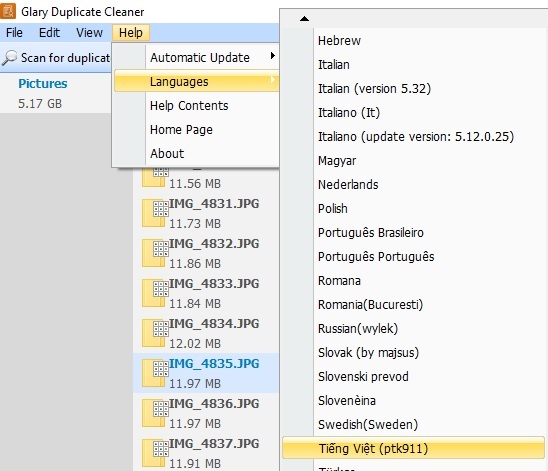Go to Home Page from Help menu
548x471 pixels.
click(x=196, y=130)
